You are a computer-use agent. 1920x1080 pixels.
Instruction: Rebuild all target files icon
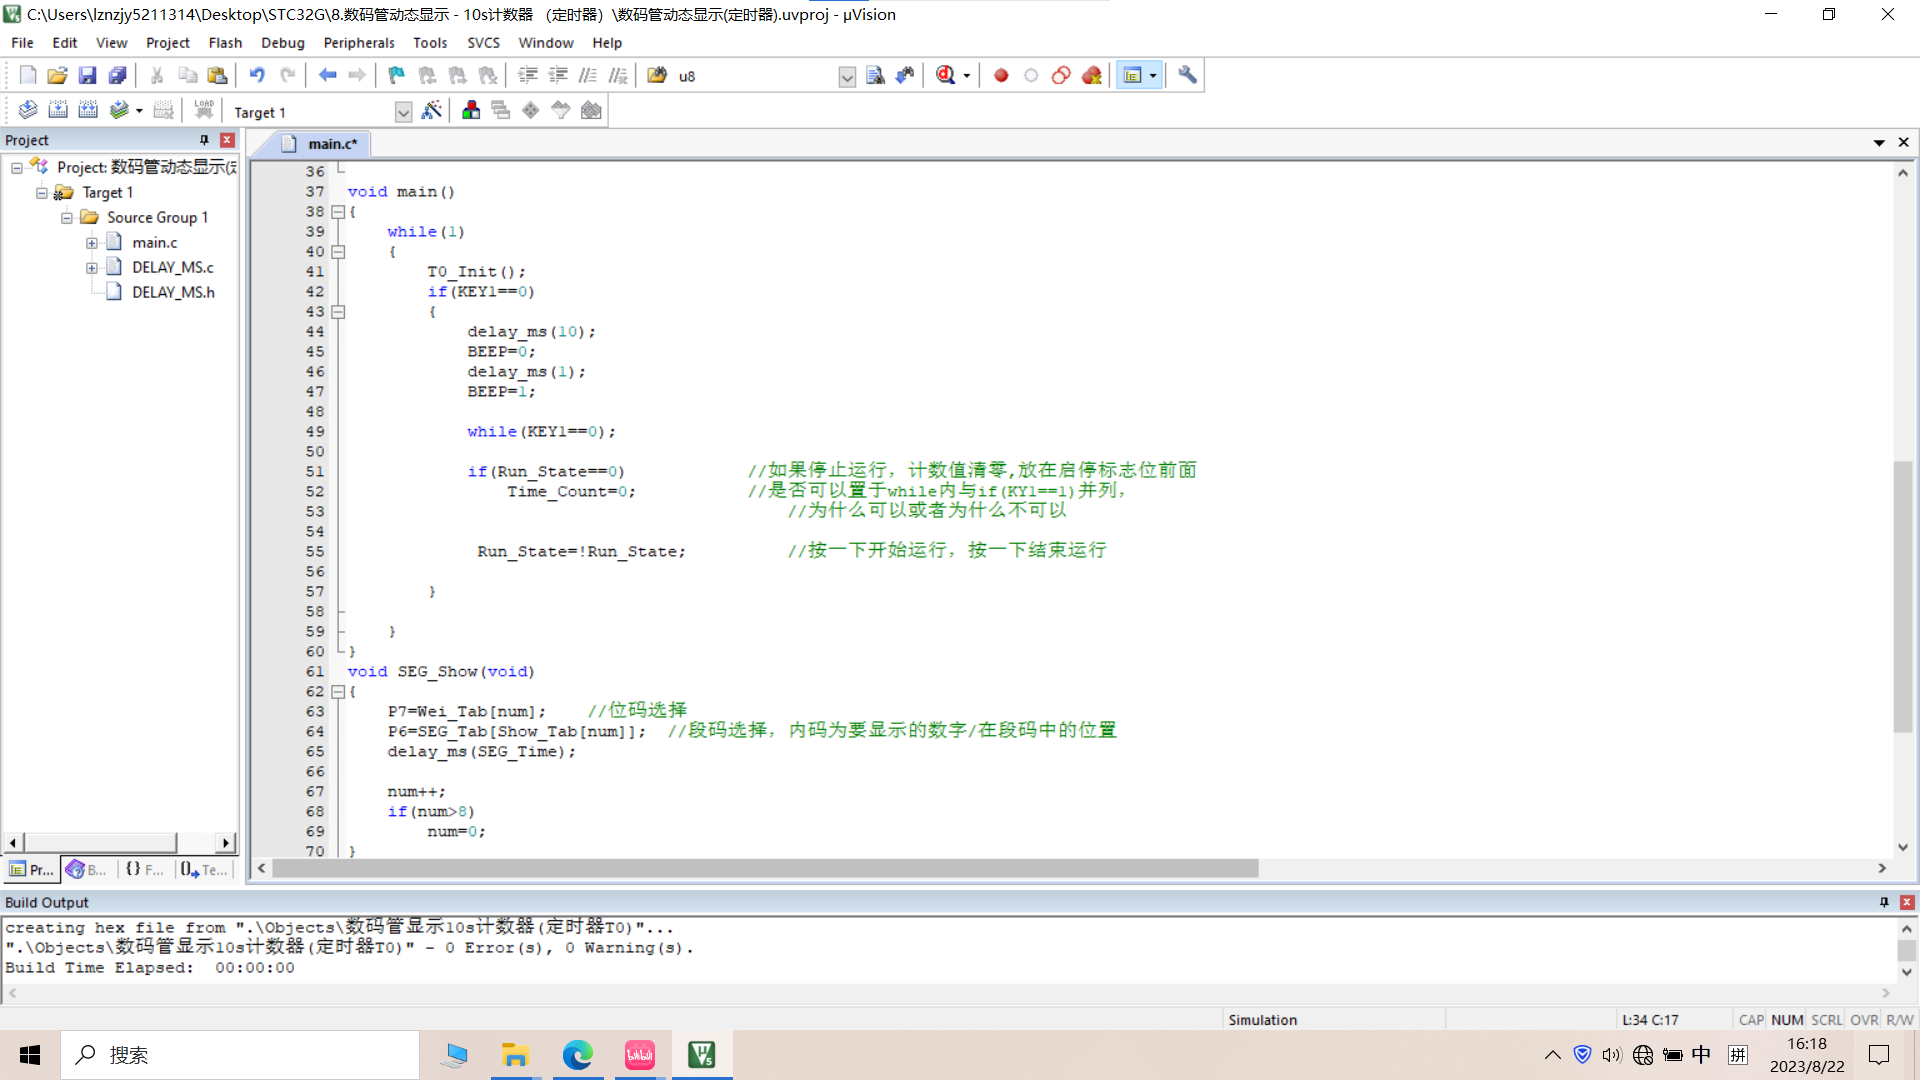88,110
